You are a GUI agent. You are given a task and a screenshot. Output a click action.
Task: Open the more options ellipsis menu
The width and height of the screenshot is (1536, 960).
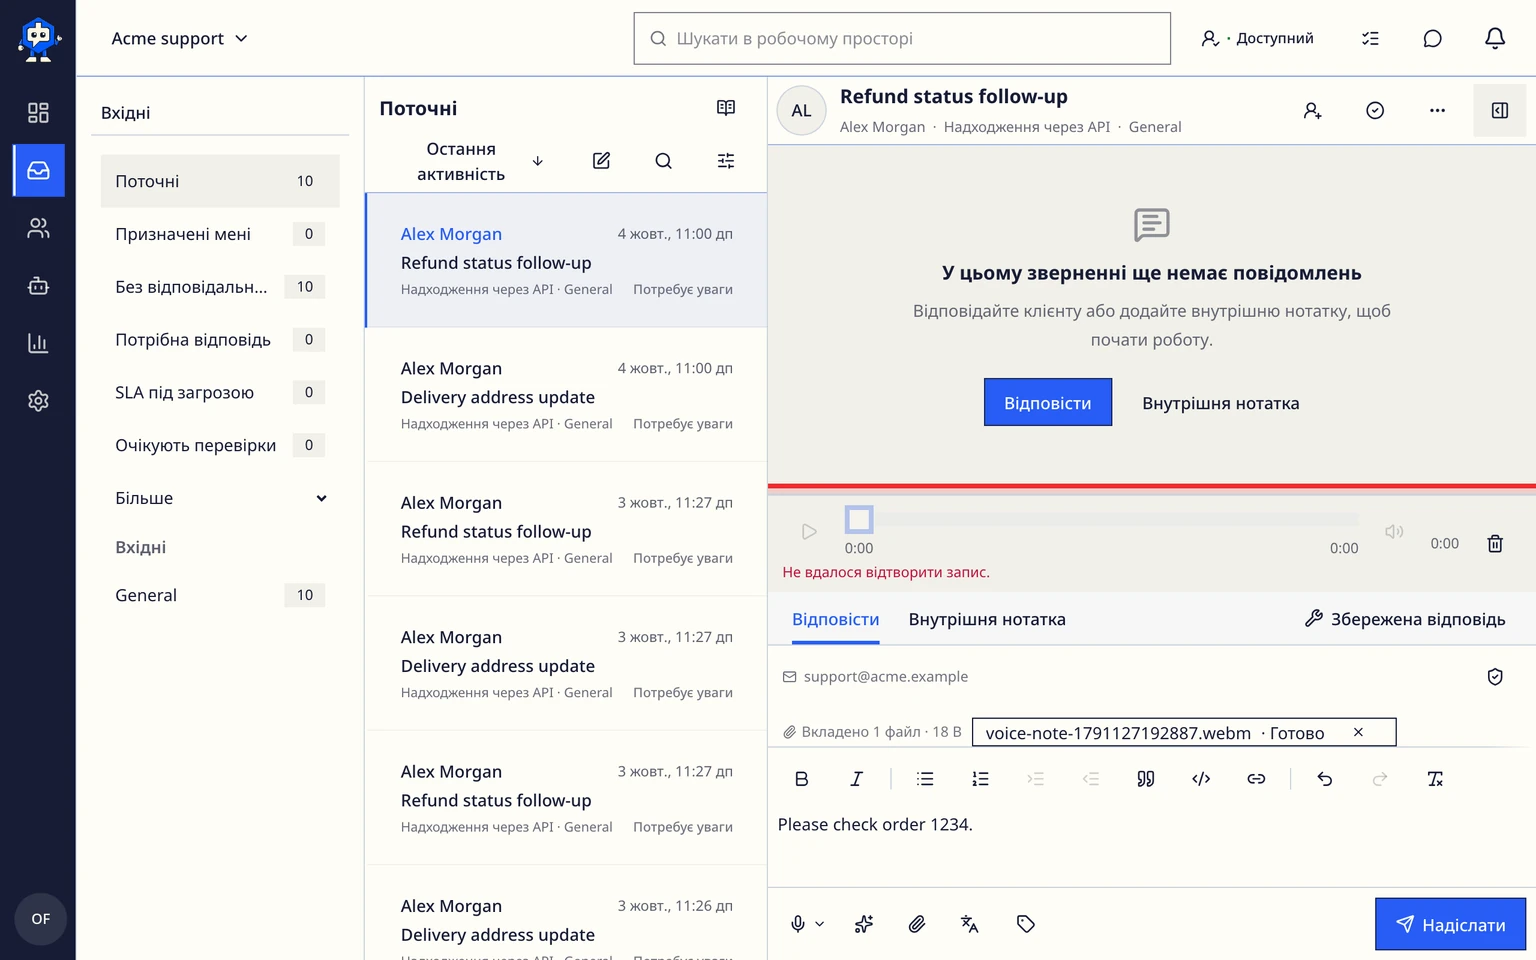pos(1437,111)
